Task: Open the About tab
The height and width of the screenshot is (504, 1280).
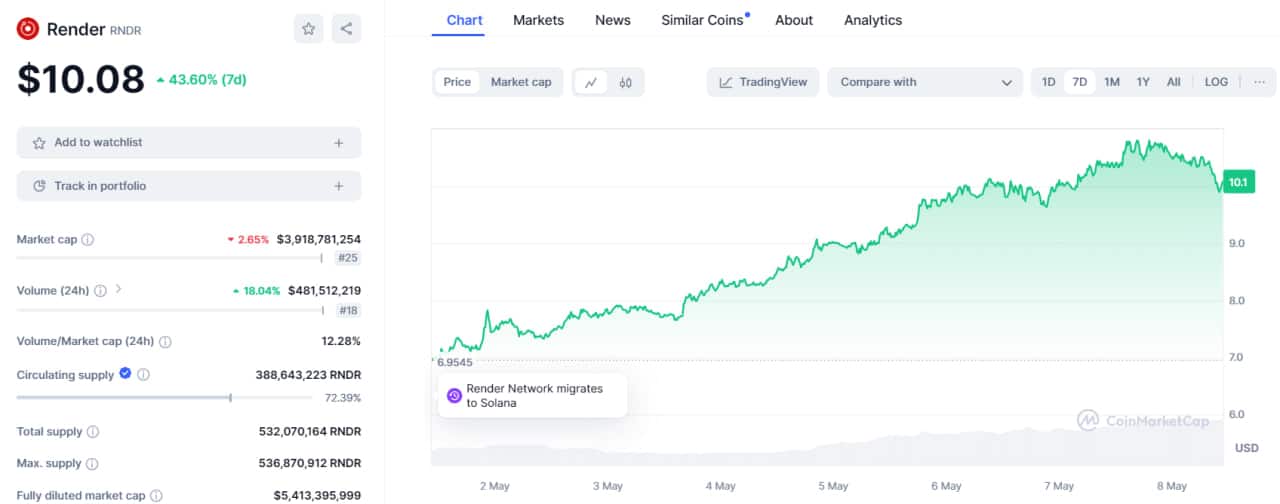Action: click(794, 20)
